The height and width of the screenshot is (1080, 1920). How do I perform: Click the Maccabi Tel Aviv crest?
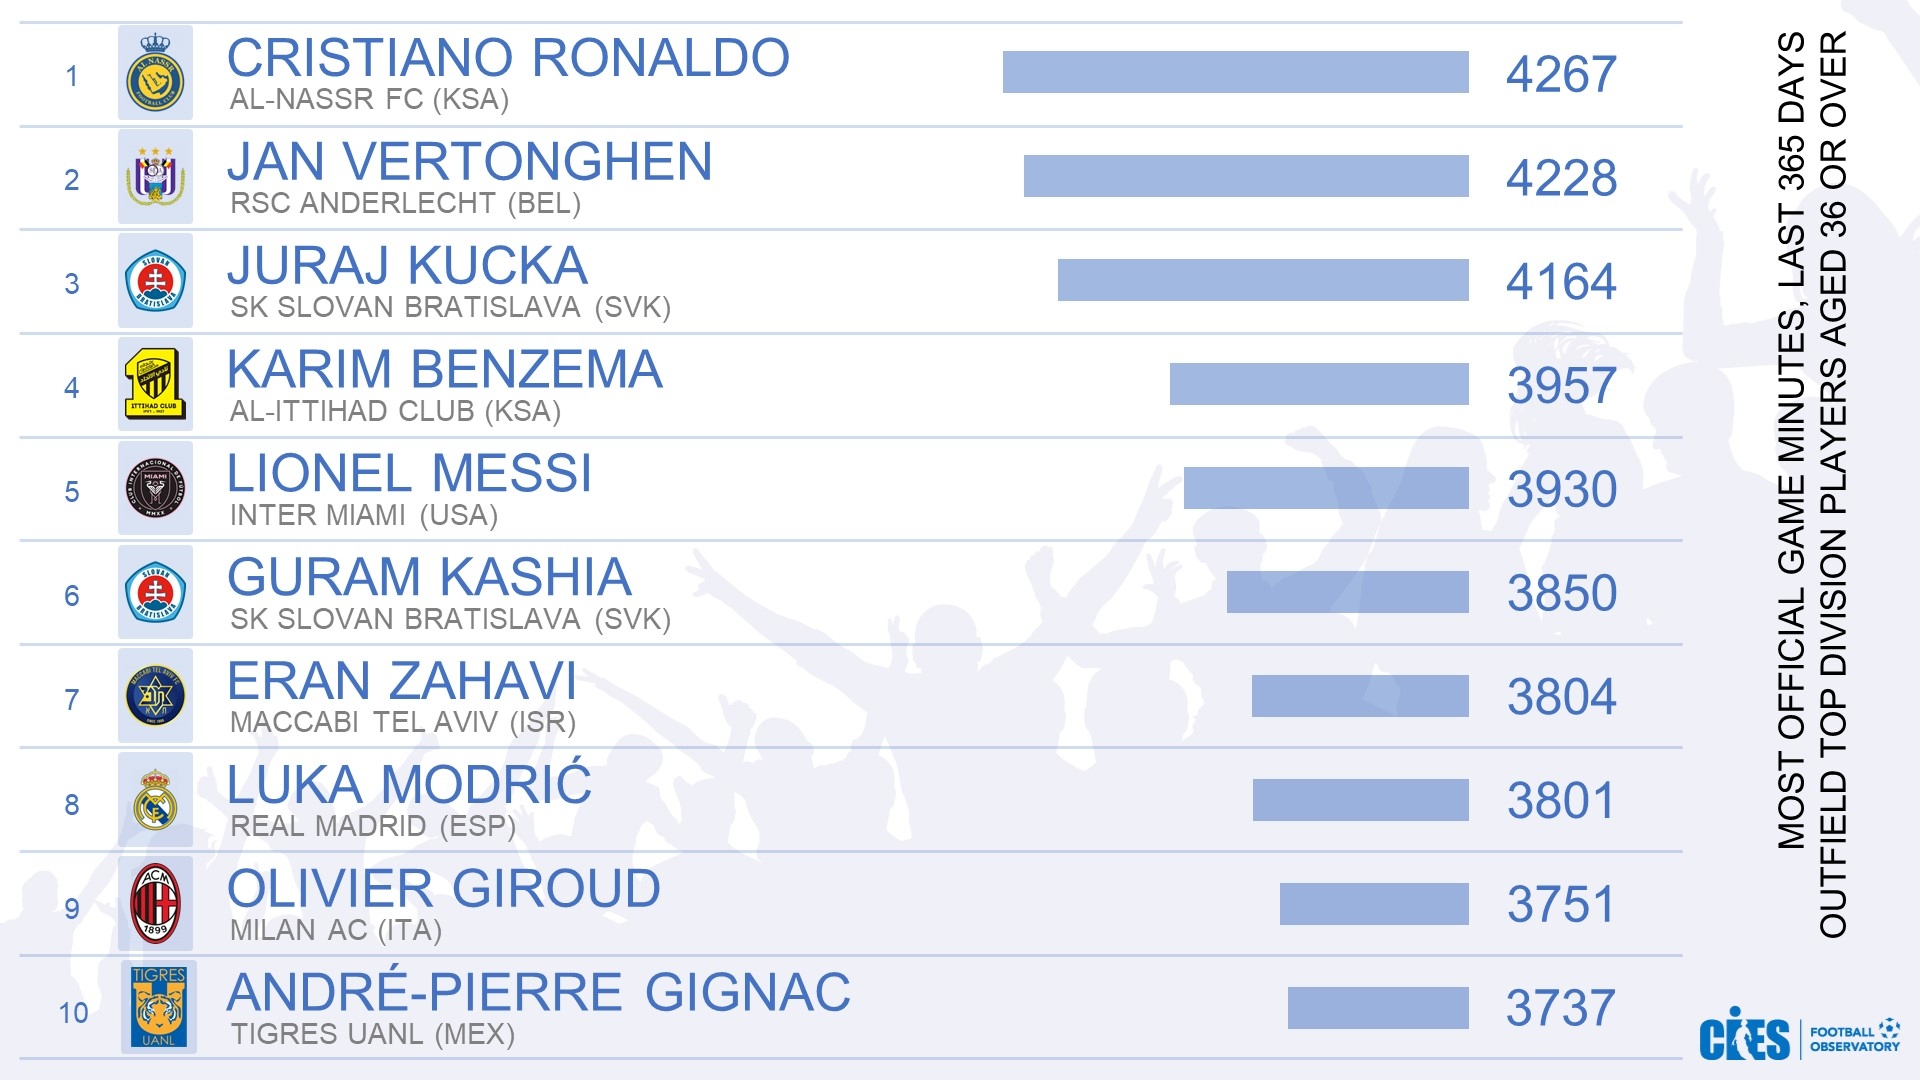[x=155, y=696]
